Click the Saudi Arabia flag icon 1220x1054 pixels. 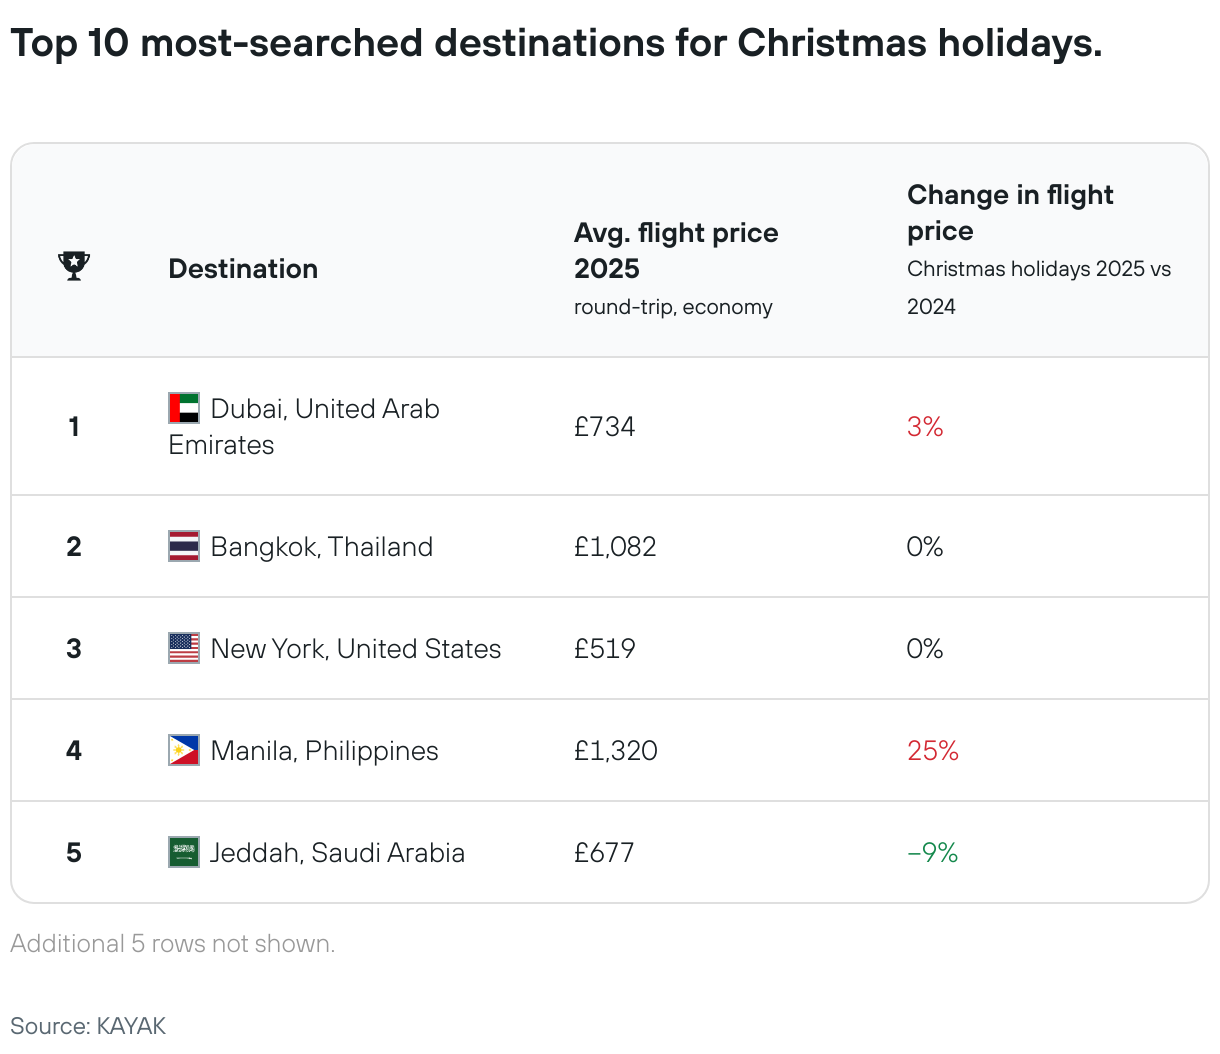[184, 852]
